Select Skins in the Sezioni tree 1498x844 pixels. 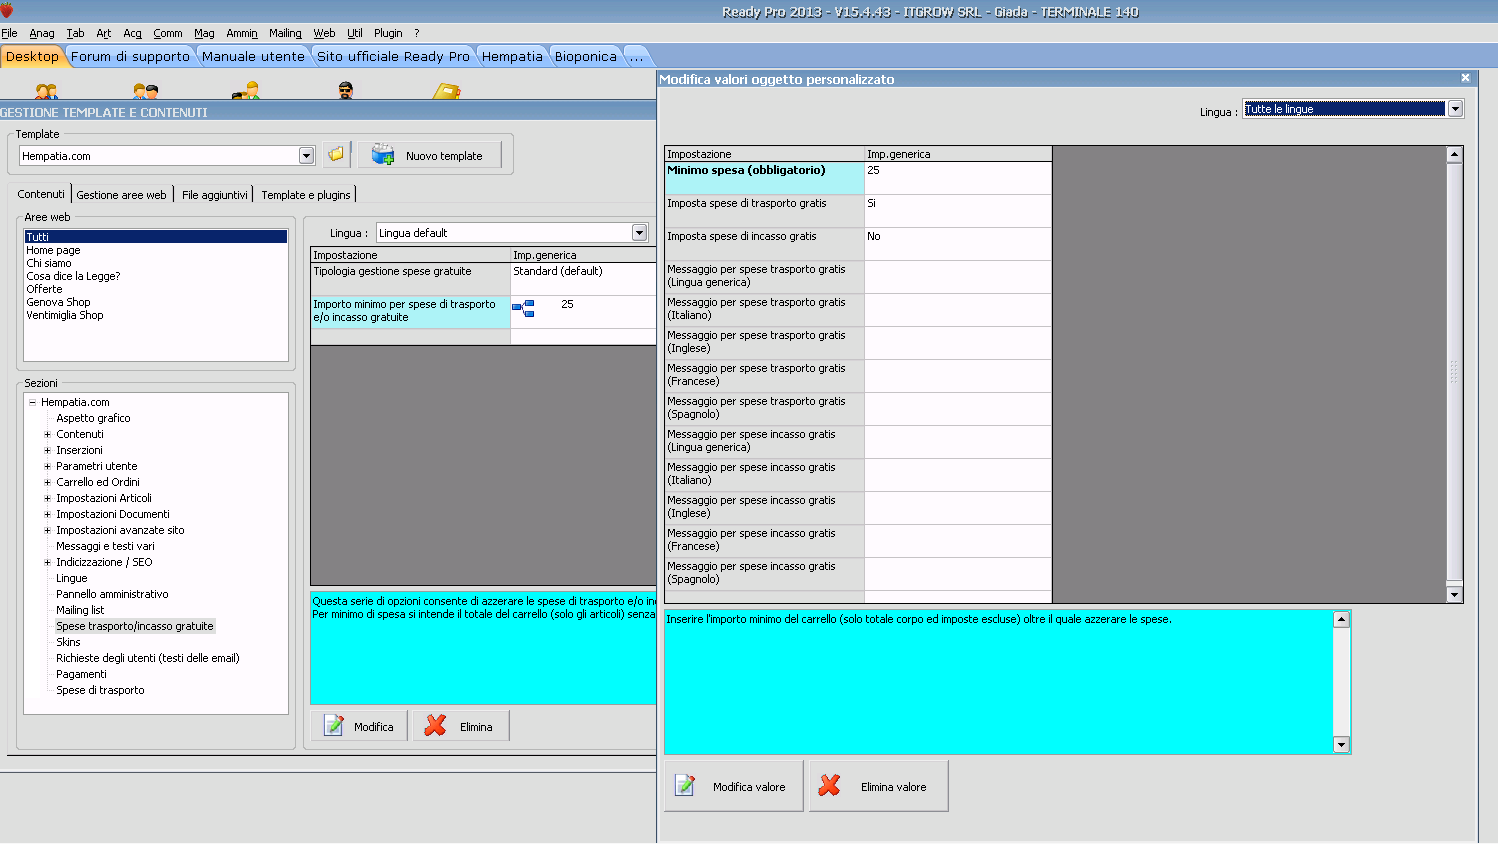68,643
